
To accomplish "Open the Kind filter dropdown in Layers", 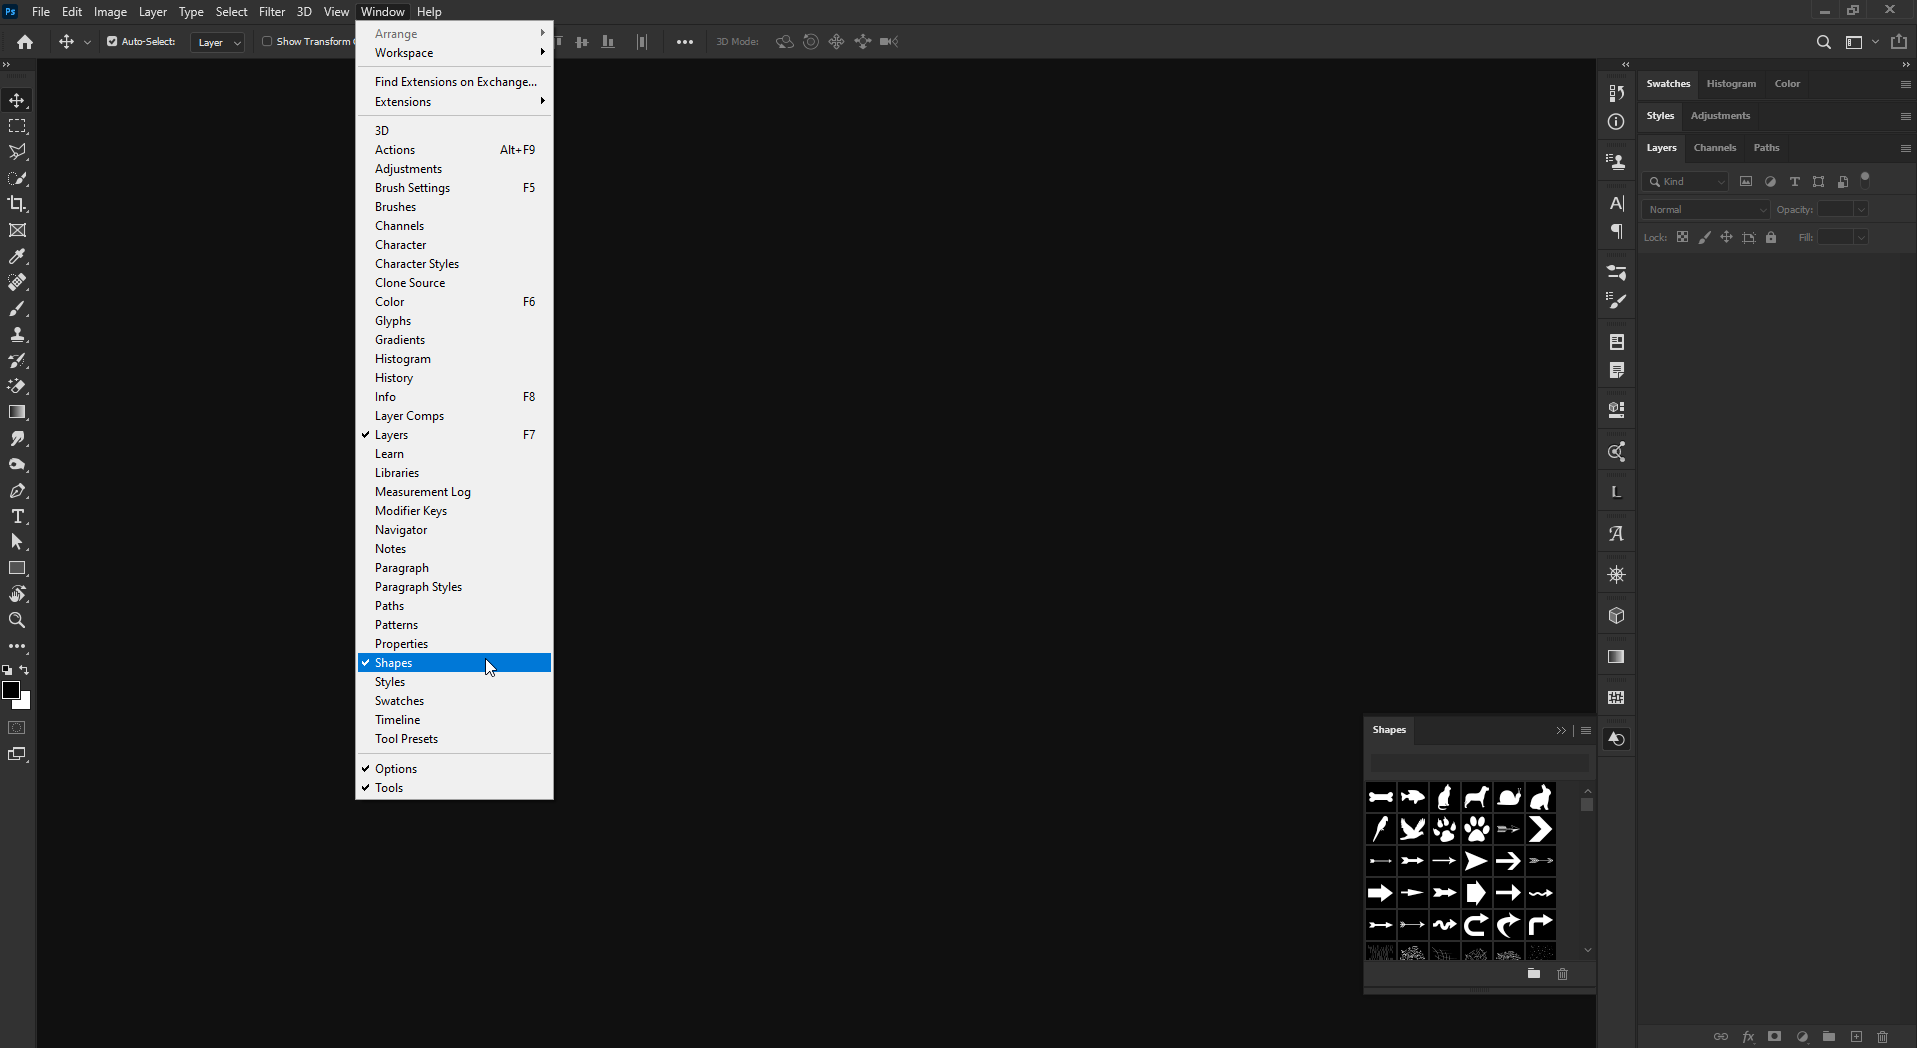I will tap(1686, 181).
